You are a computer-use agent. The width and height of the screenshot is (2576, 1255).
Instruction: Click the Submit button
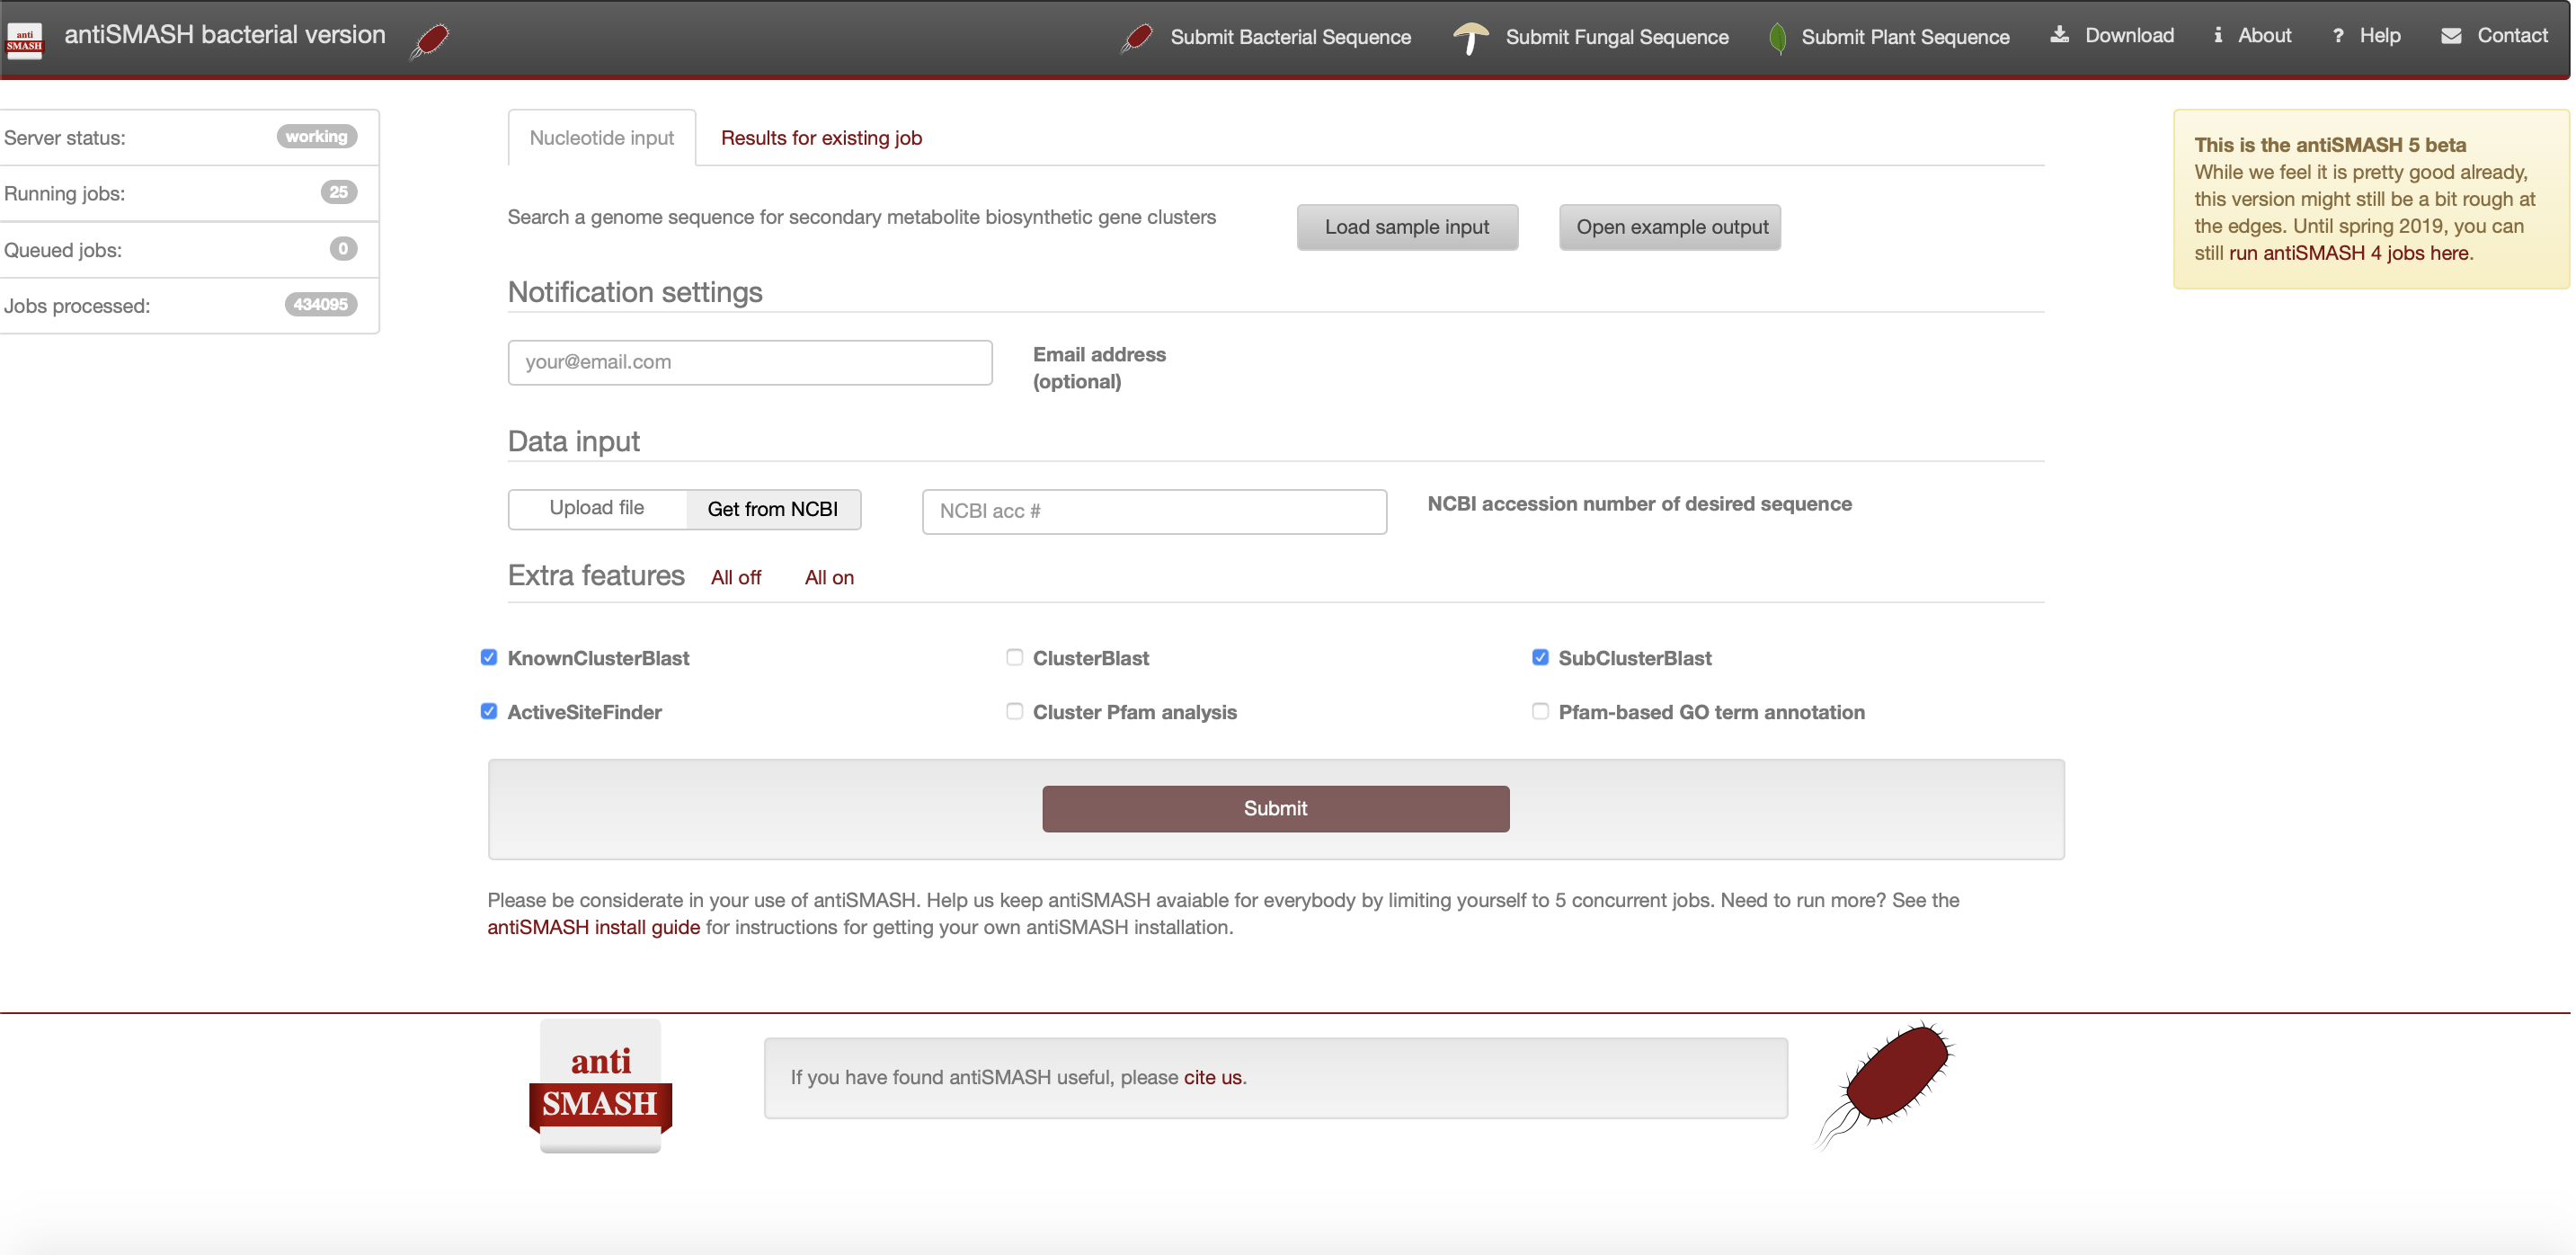click(x=1275, y=808)
